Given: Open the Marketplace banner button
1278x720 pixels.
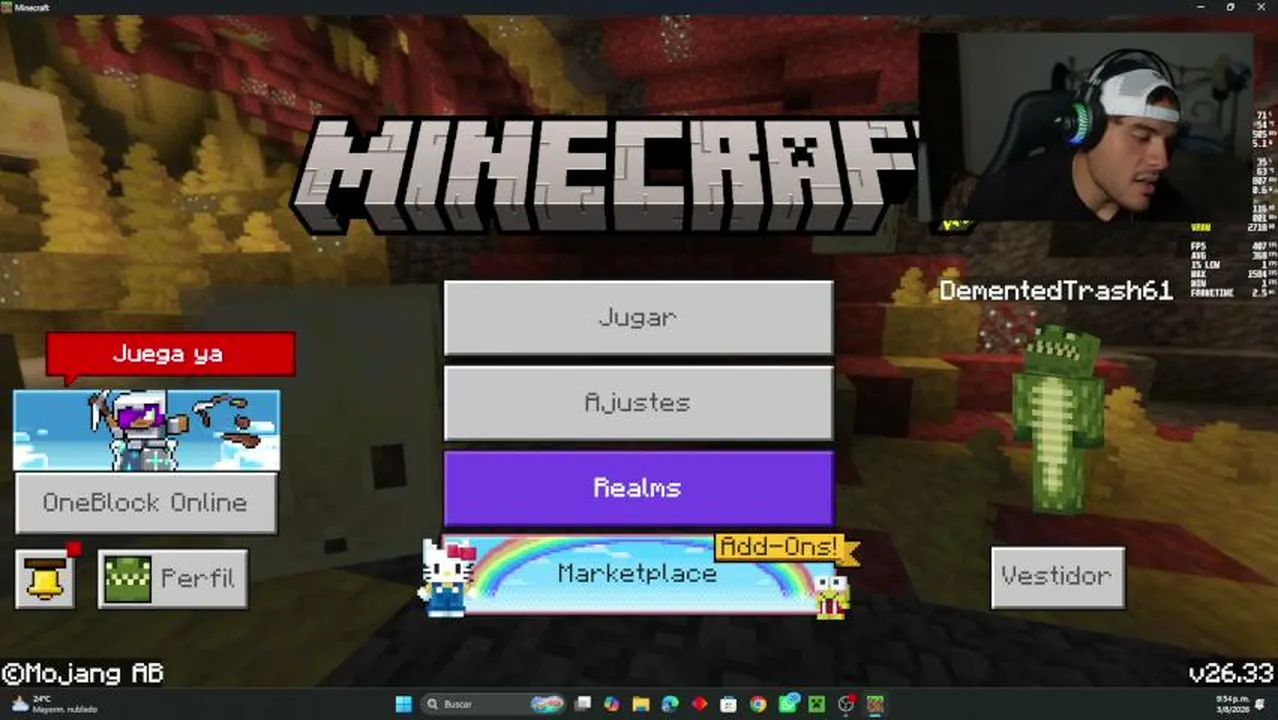Looking at the screenshot, I should point(638,574).
